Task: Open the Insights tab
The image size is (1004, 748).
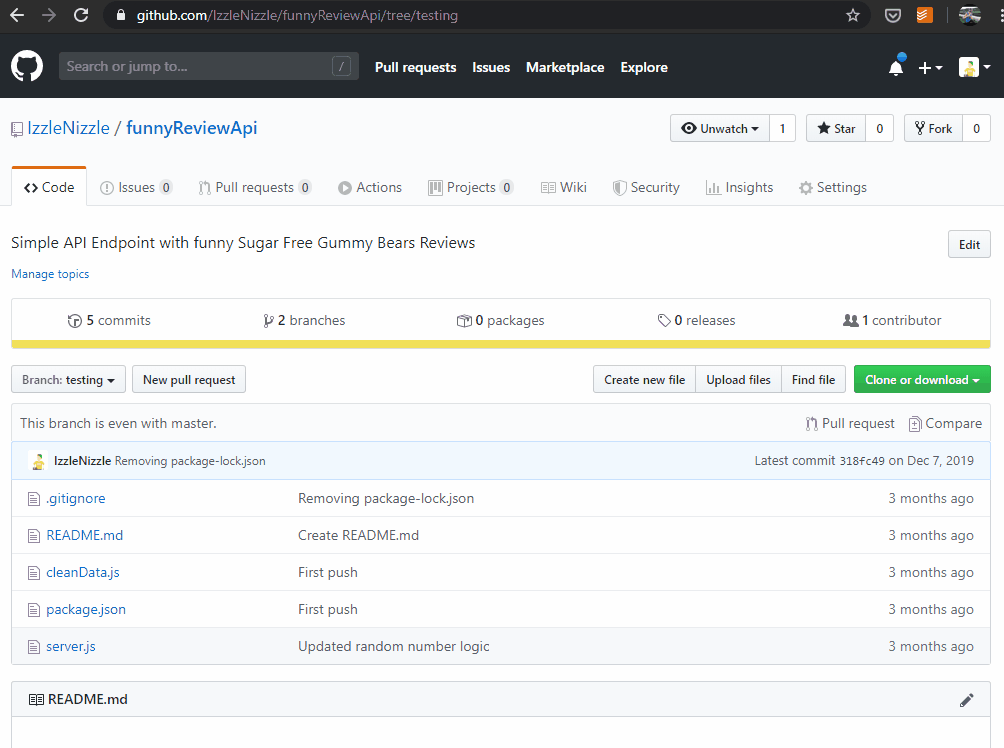Action: (x=740, y=188)
